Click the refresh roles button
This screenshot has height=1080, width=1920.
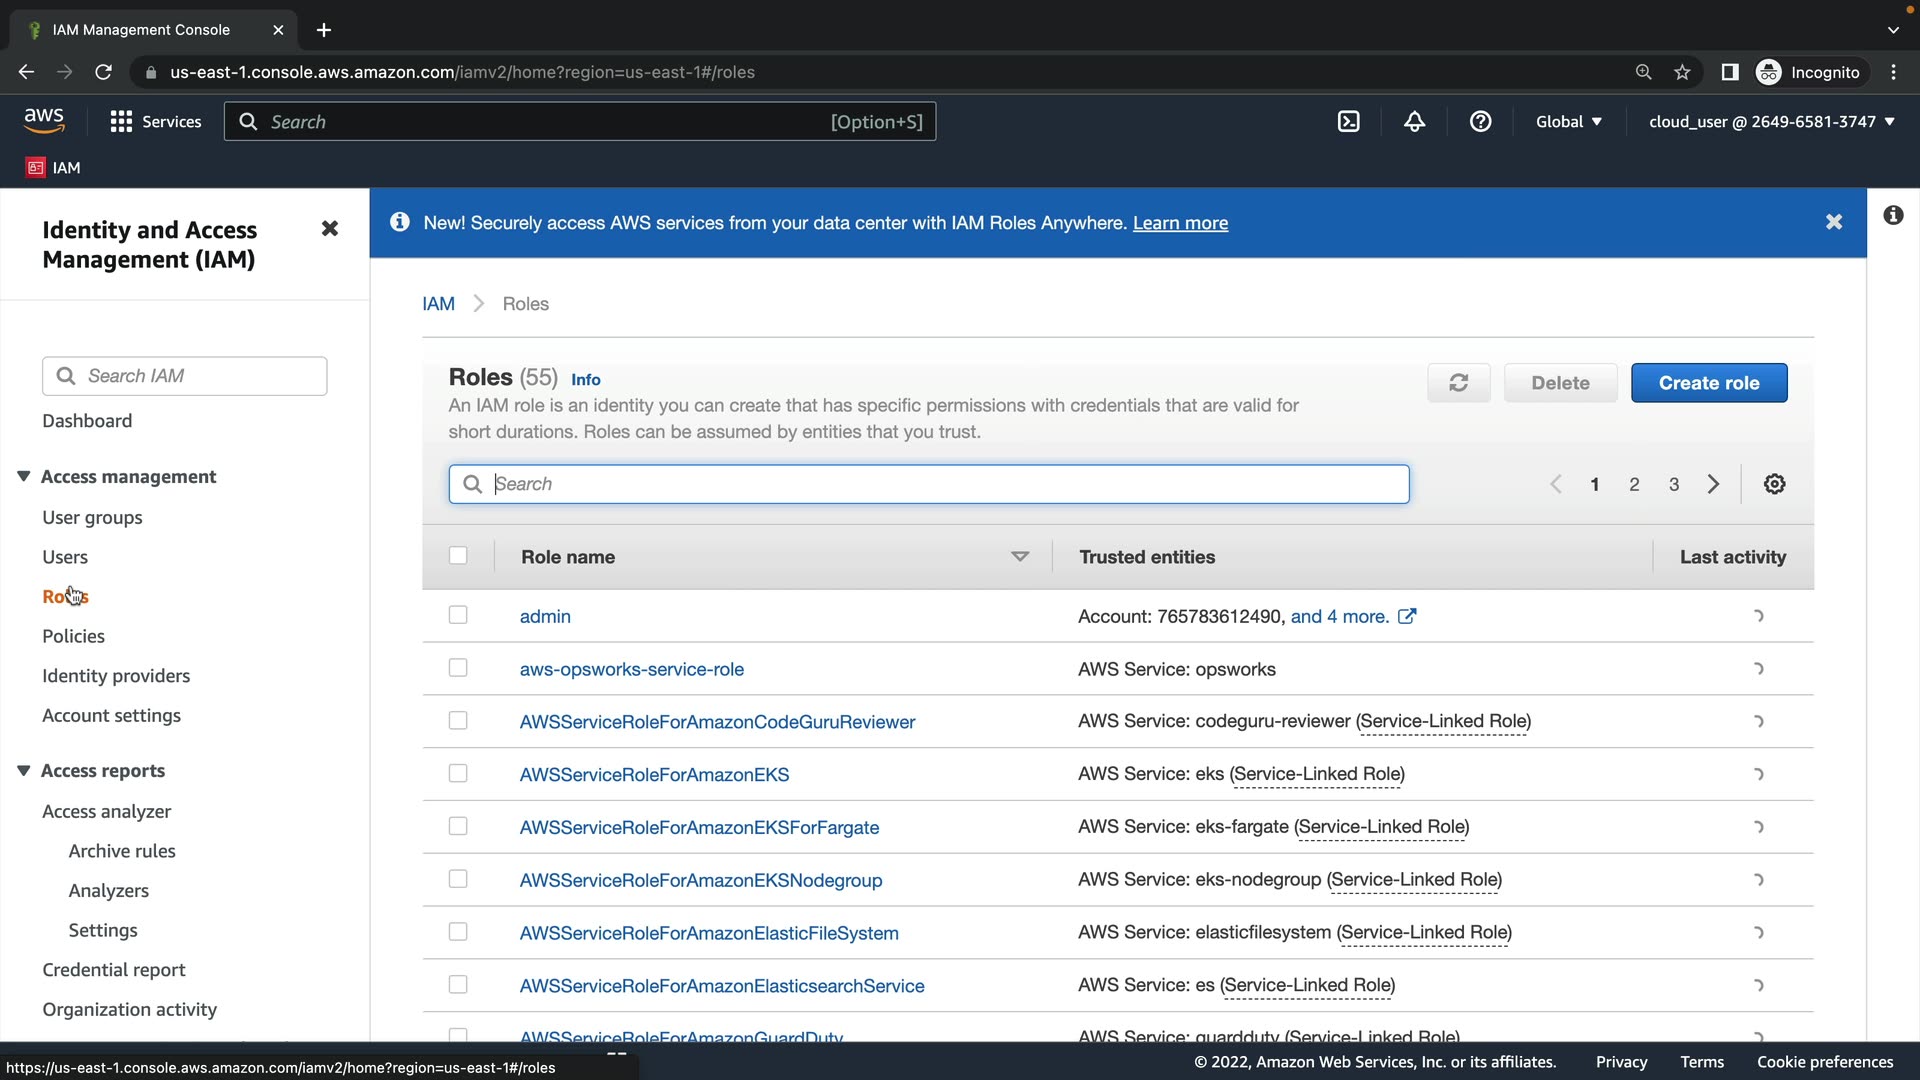tap(1458, 383)
